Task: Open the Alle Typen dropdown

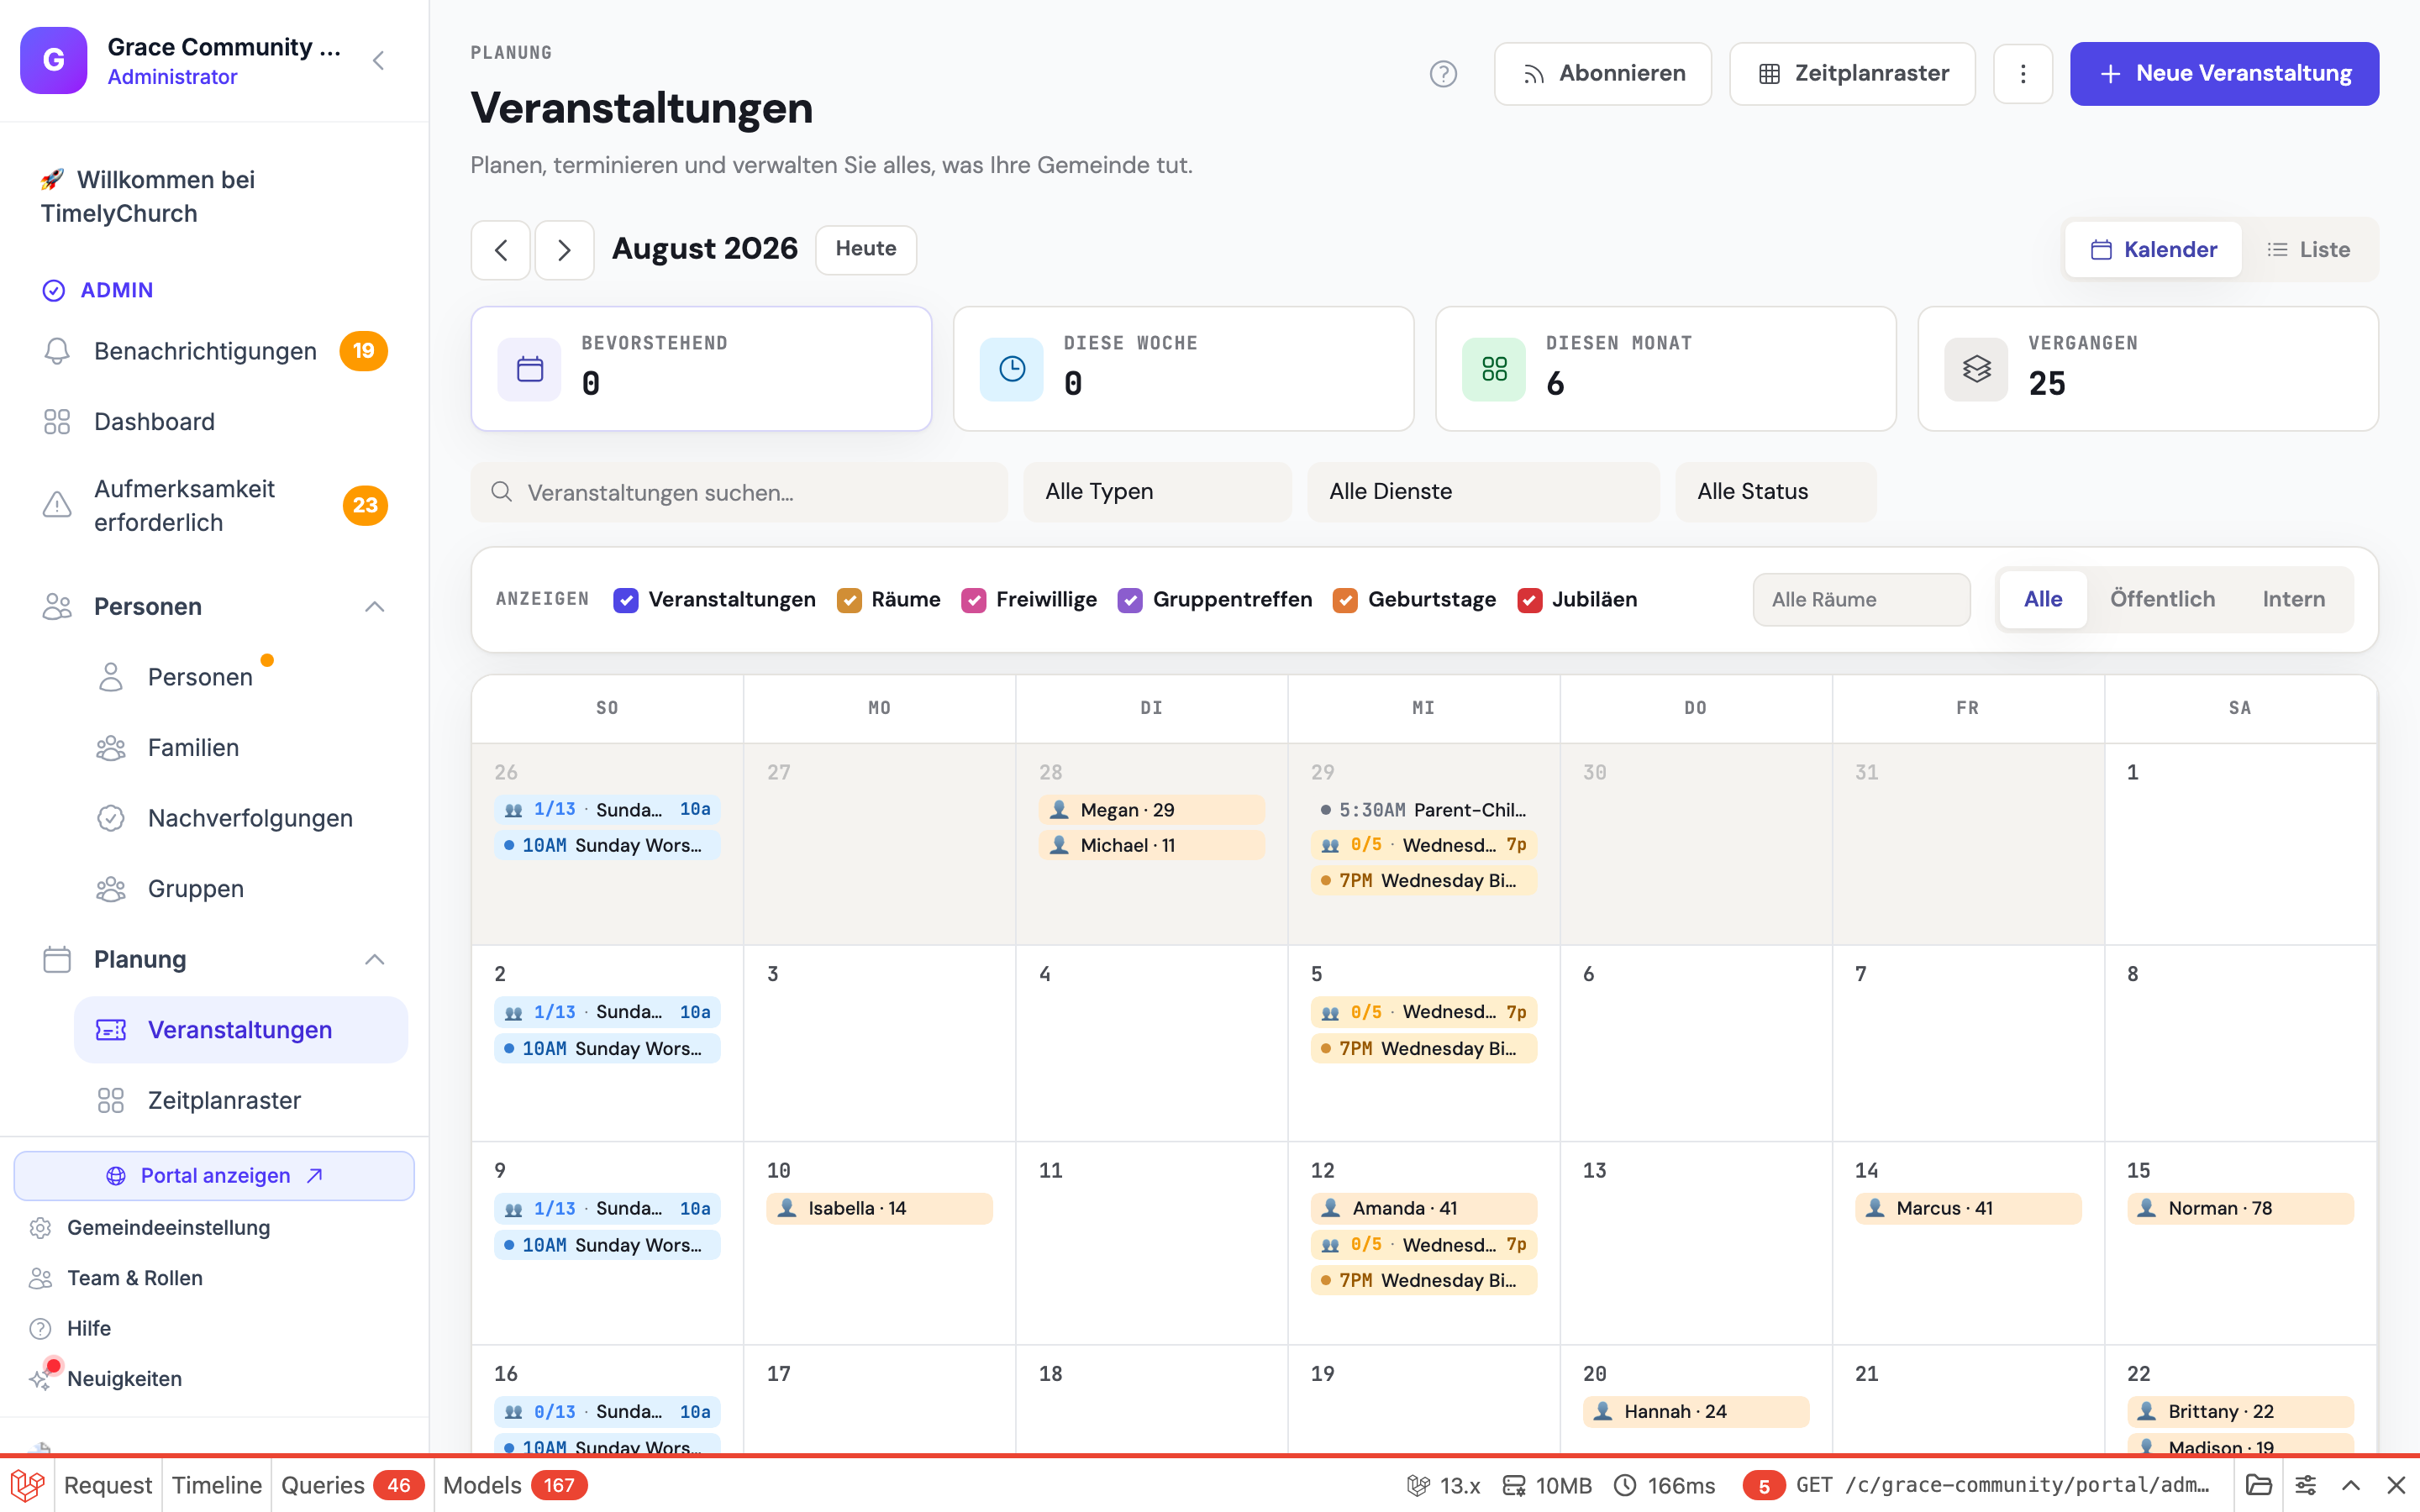Action: [x=1157, y=492]
